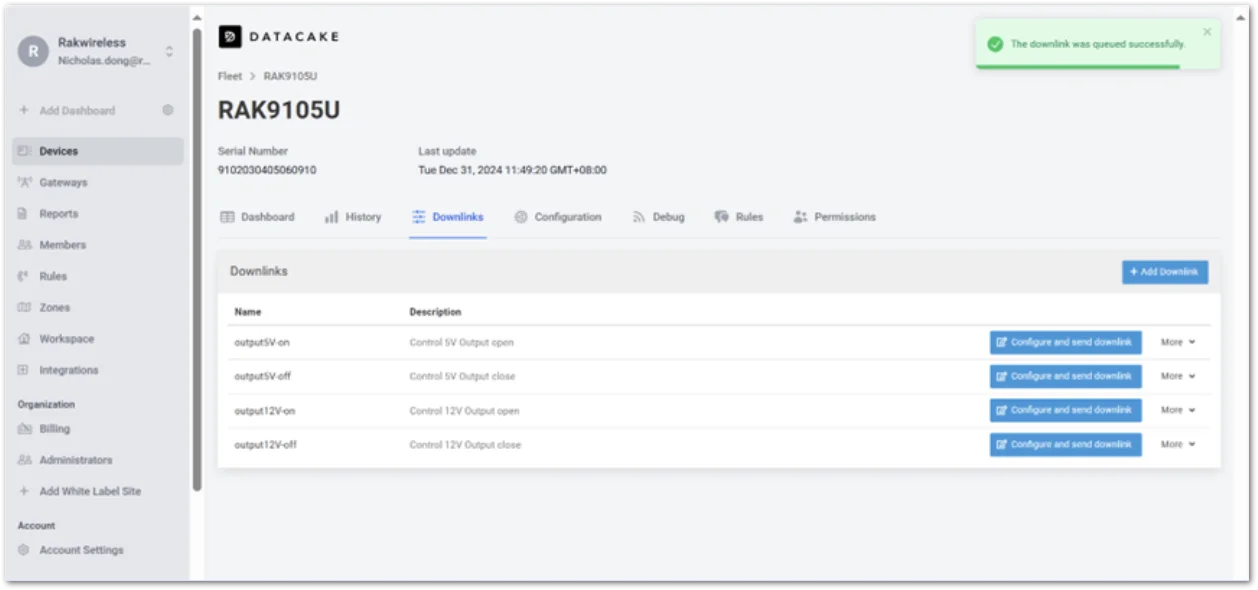Open Integrations in the sidebar
Image resolution: width=1258 pixels, height=590 pixels.
(69, 370)
